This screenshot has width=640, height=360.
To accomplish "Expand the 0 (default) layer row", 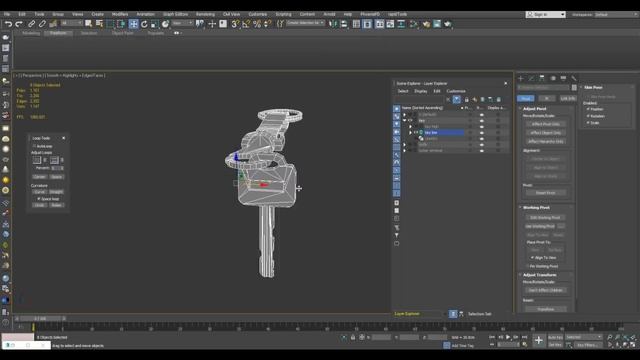I will click(404, 115).
